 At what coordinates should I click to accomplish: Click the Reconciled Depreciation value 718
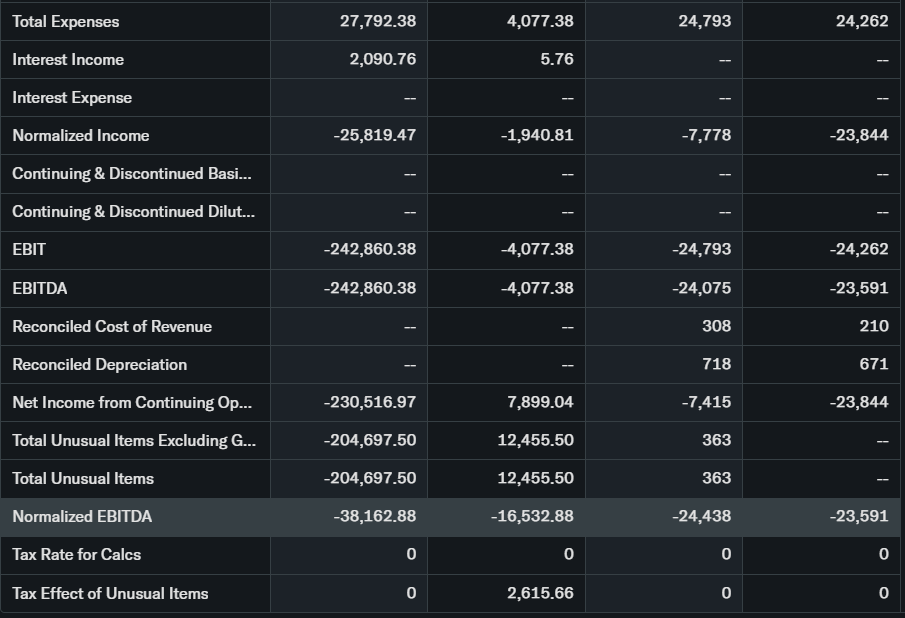(x=716, y=364)
